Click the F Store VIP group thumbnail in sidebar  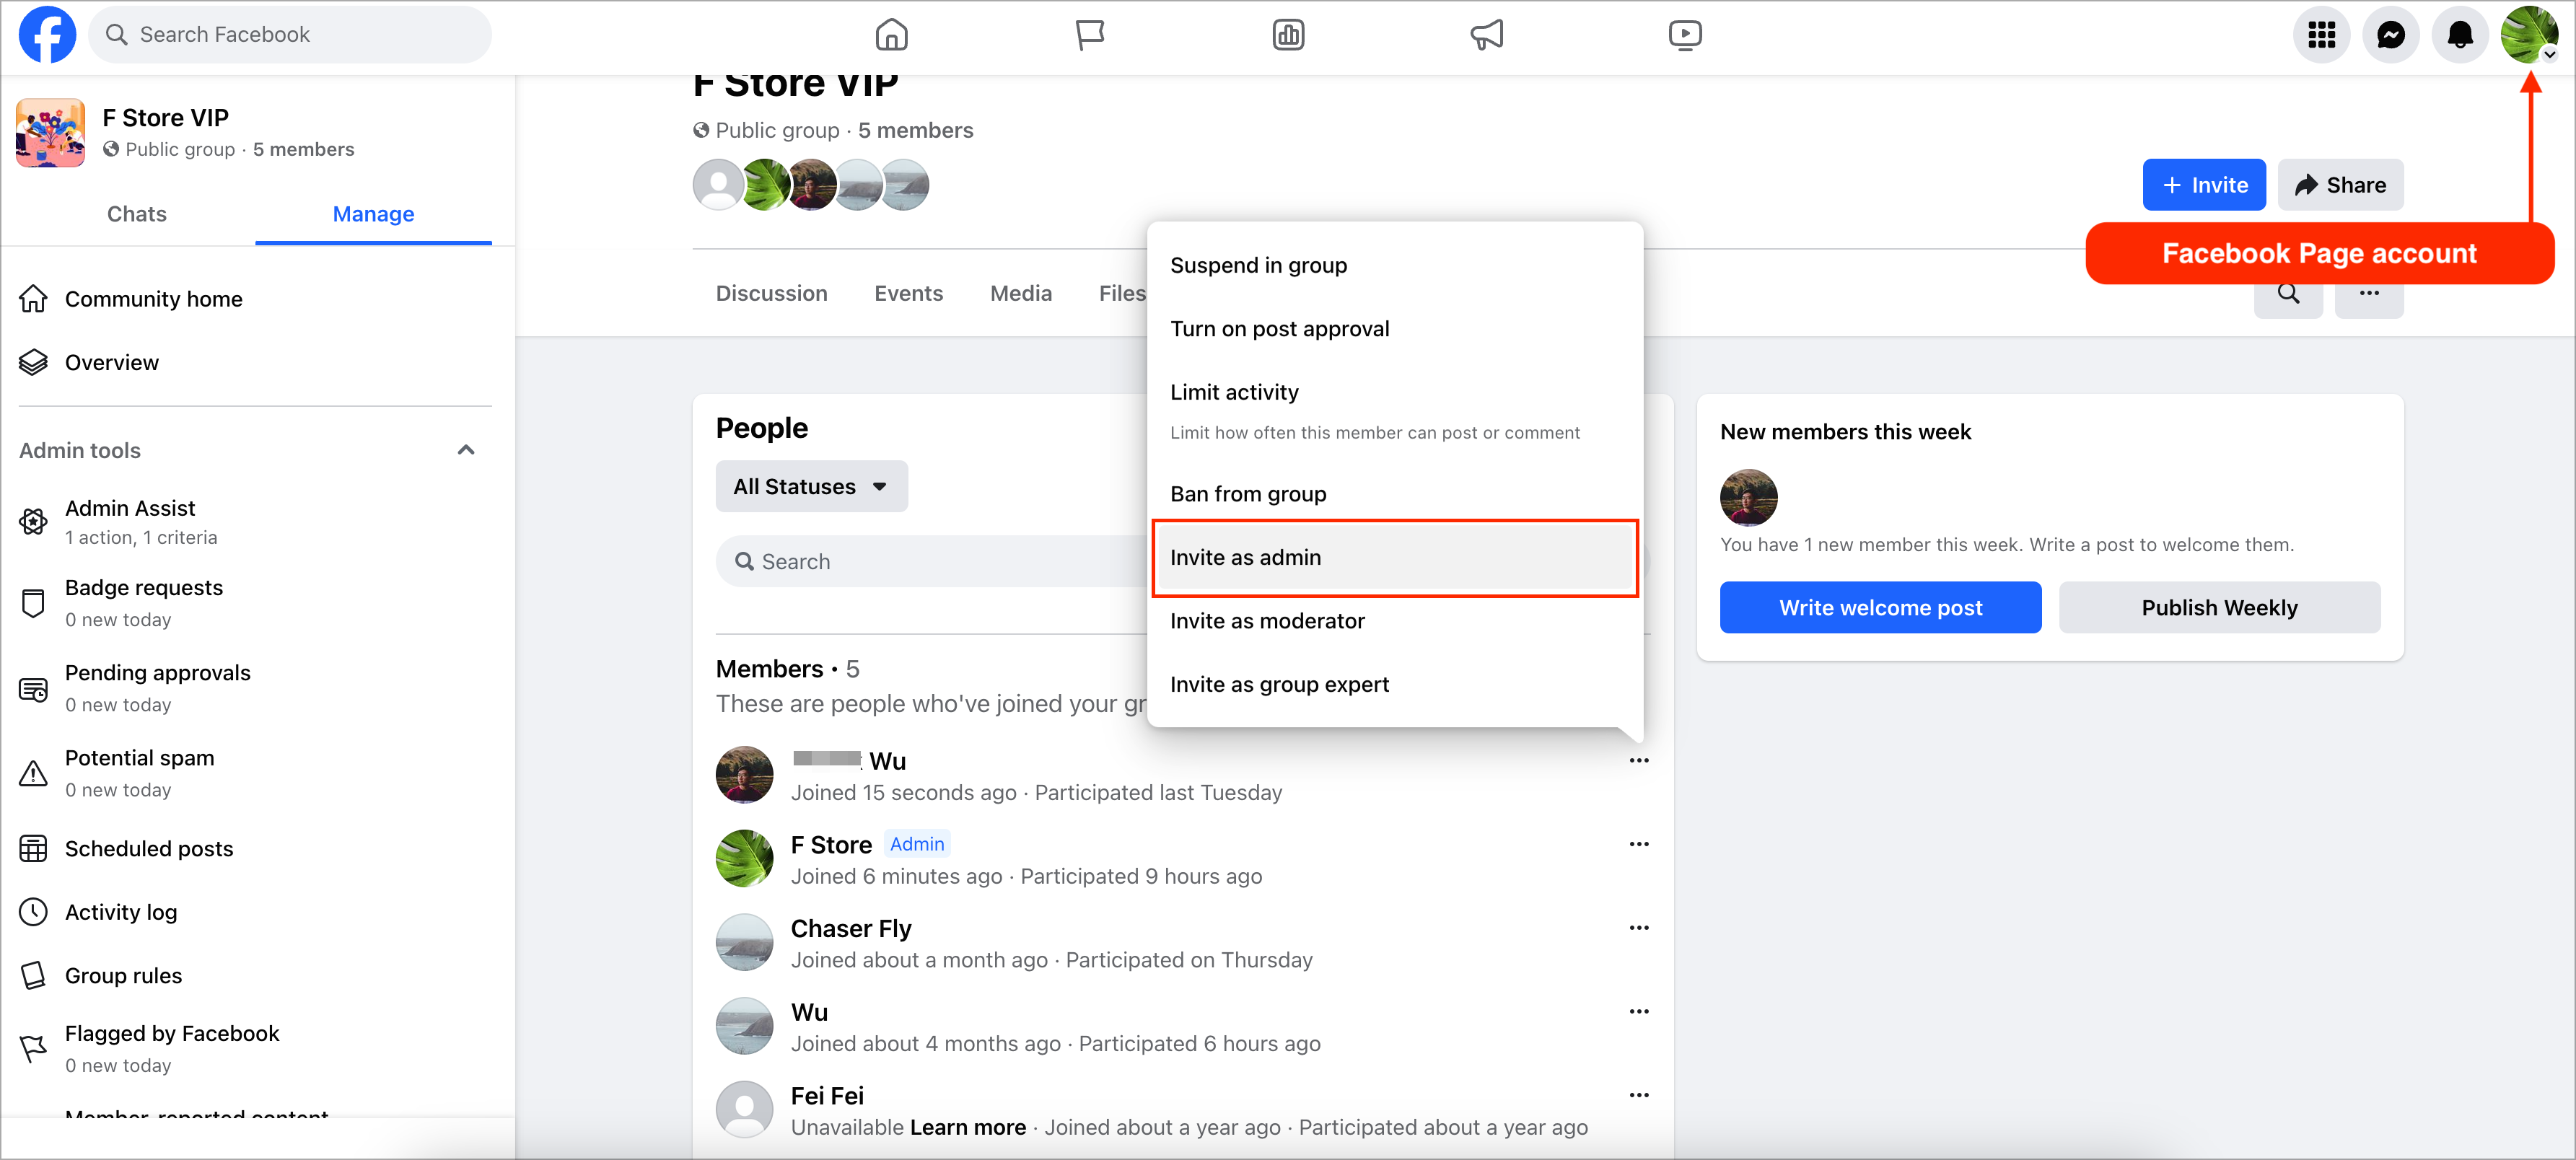click(51, 133)
